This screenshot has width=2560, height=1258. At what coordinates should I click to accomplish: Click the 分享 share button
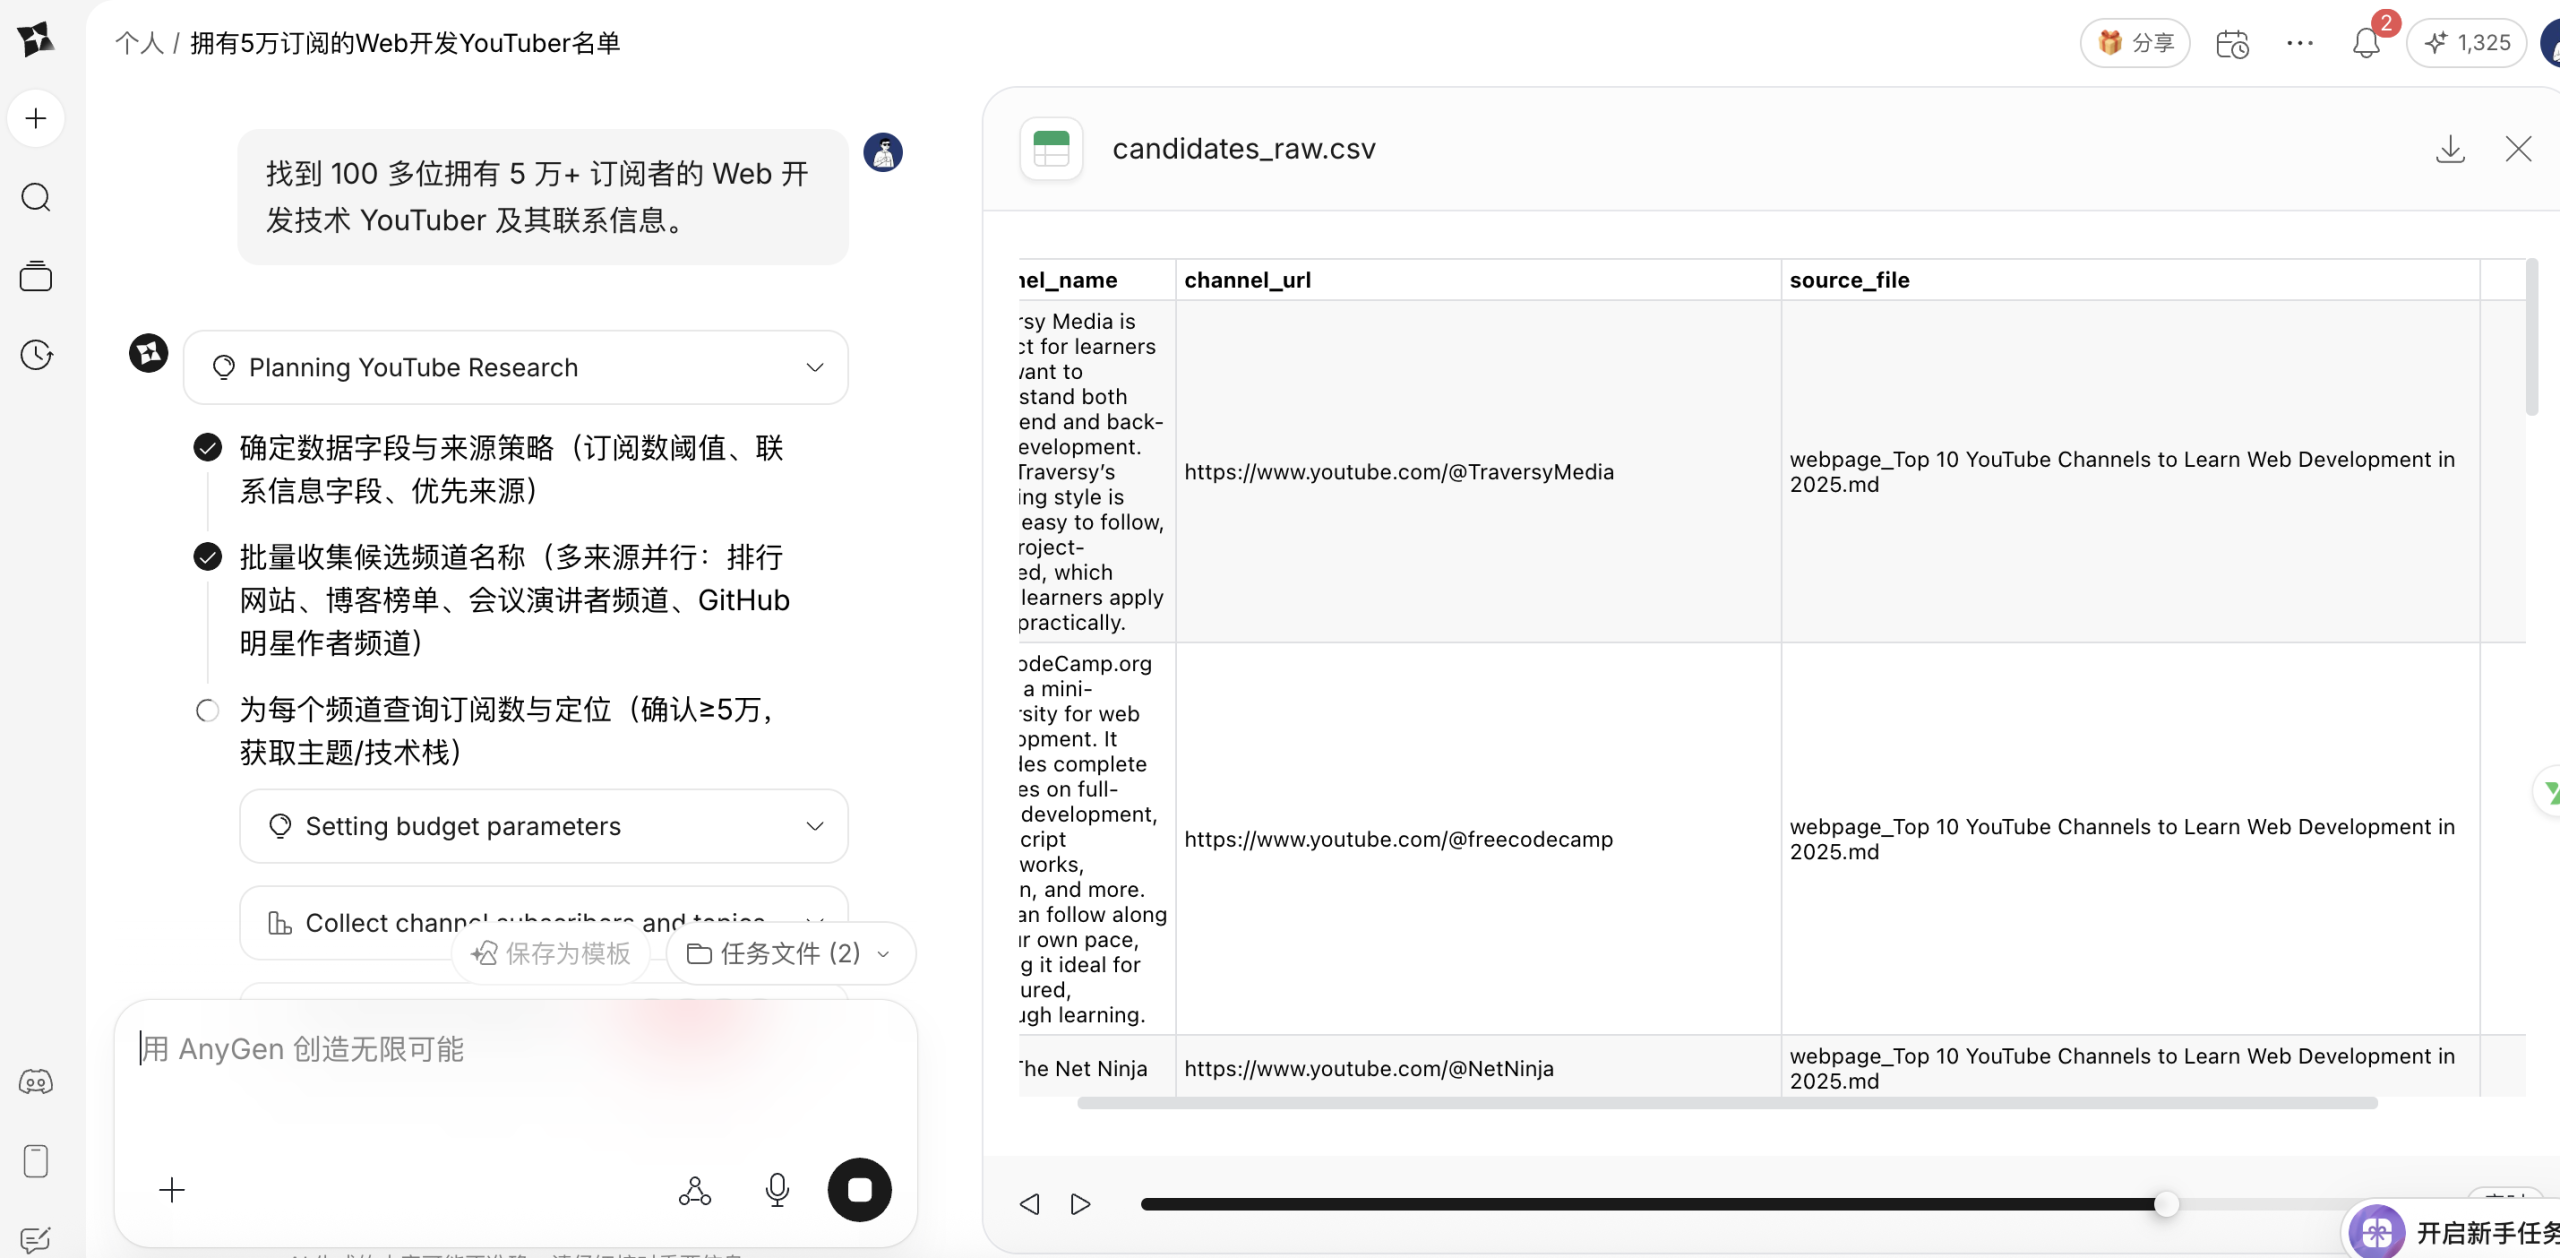click(2134, 43)
